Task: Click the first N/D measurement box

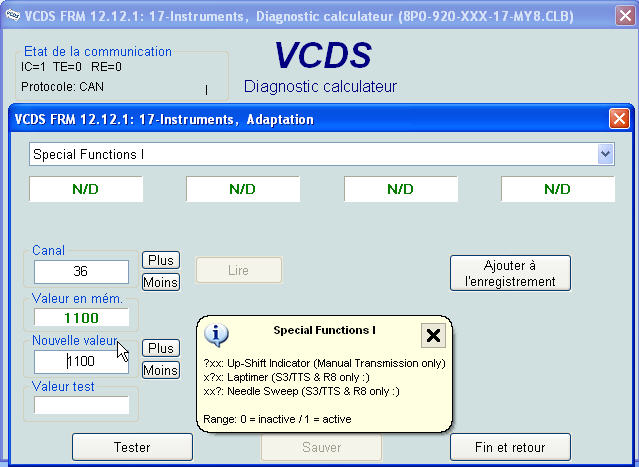Action: coord(86,189)
